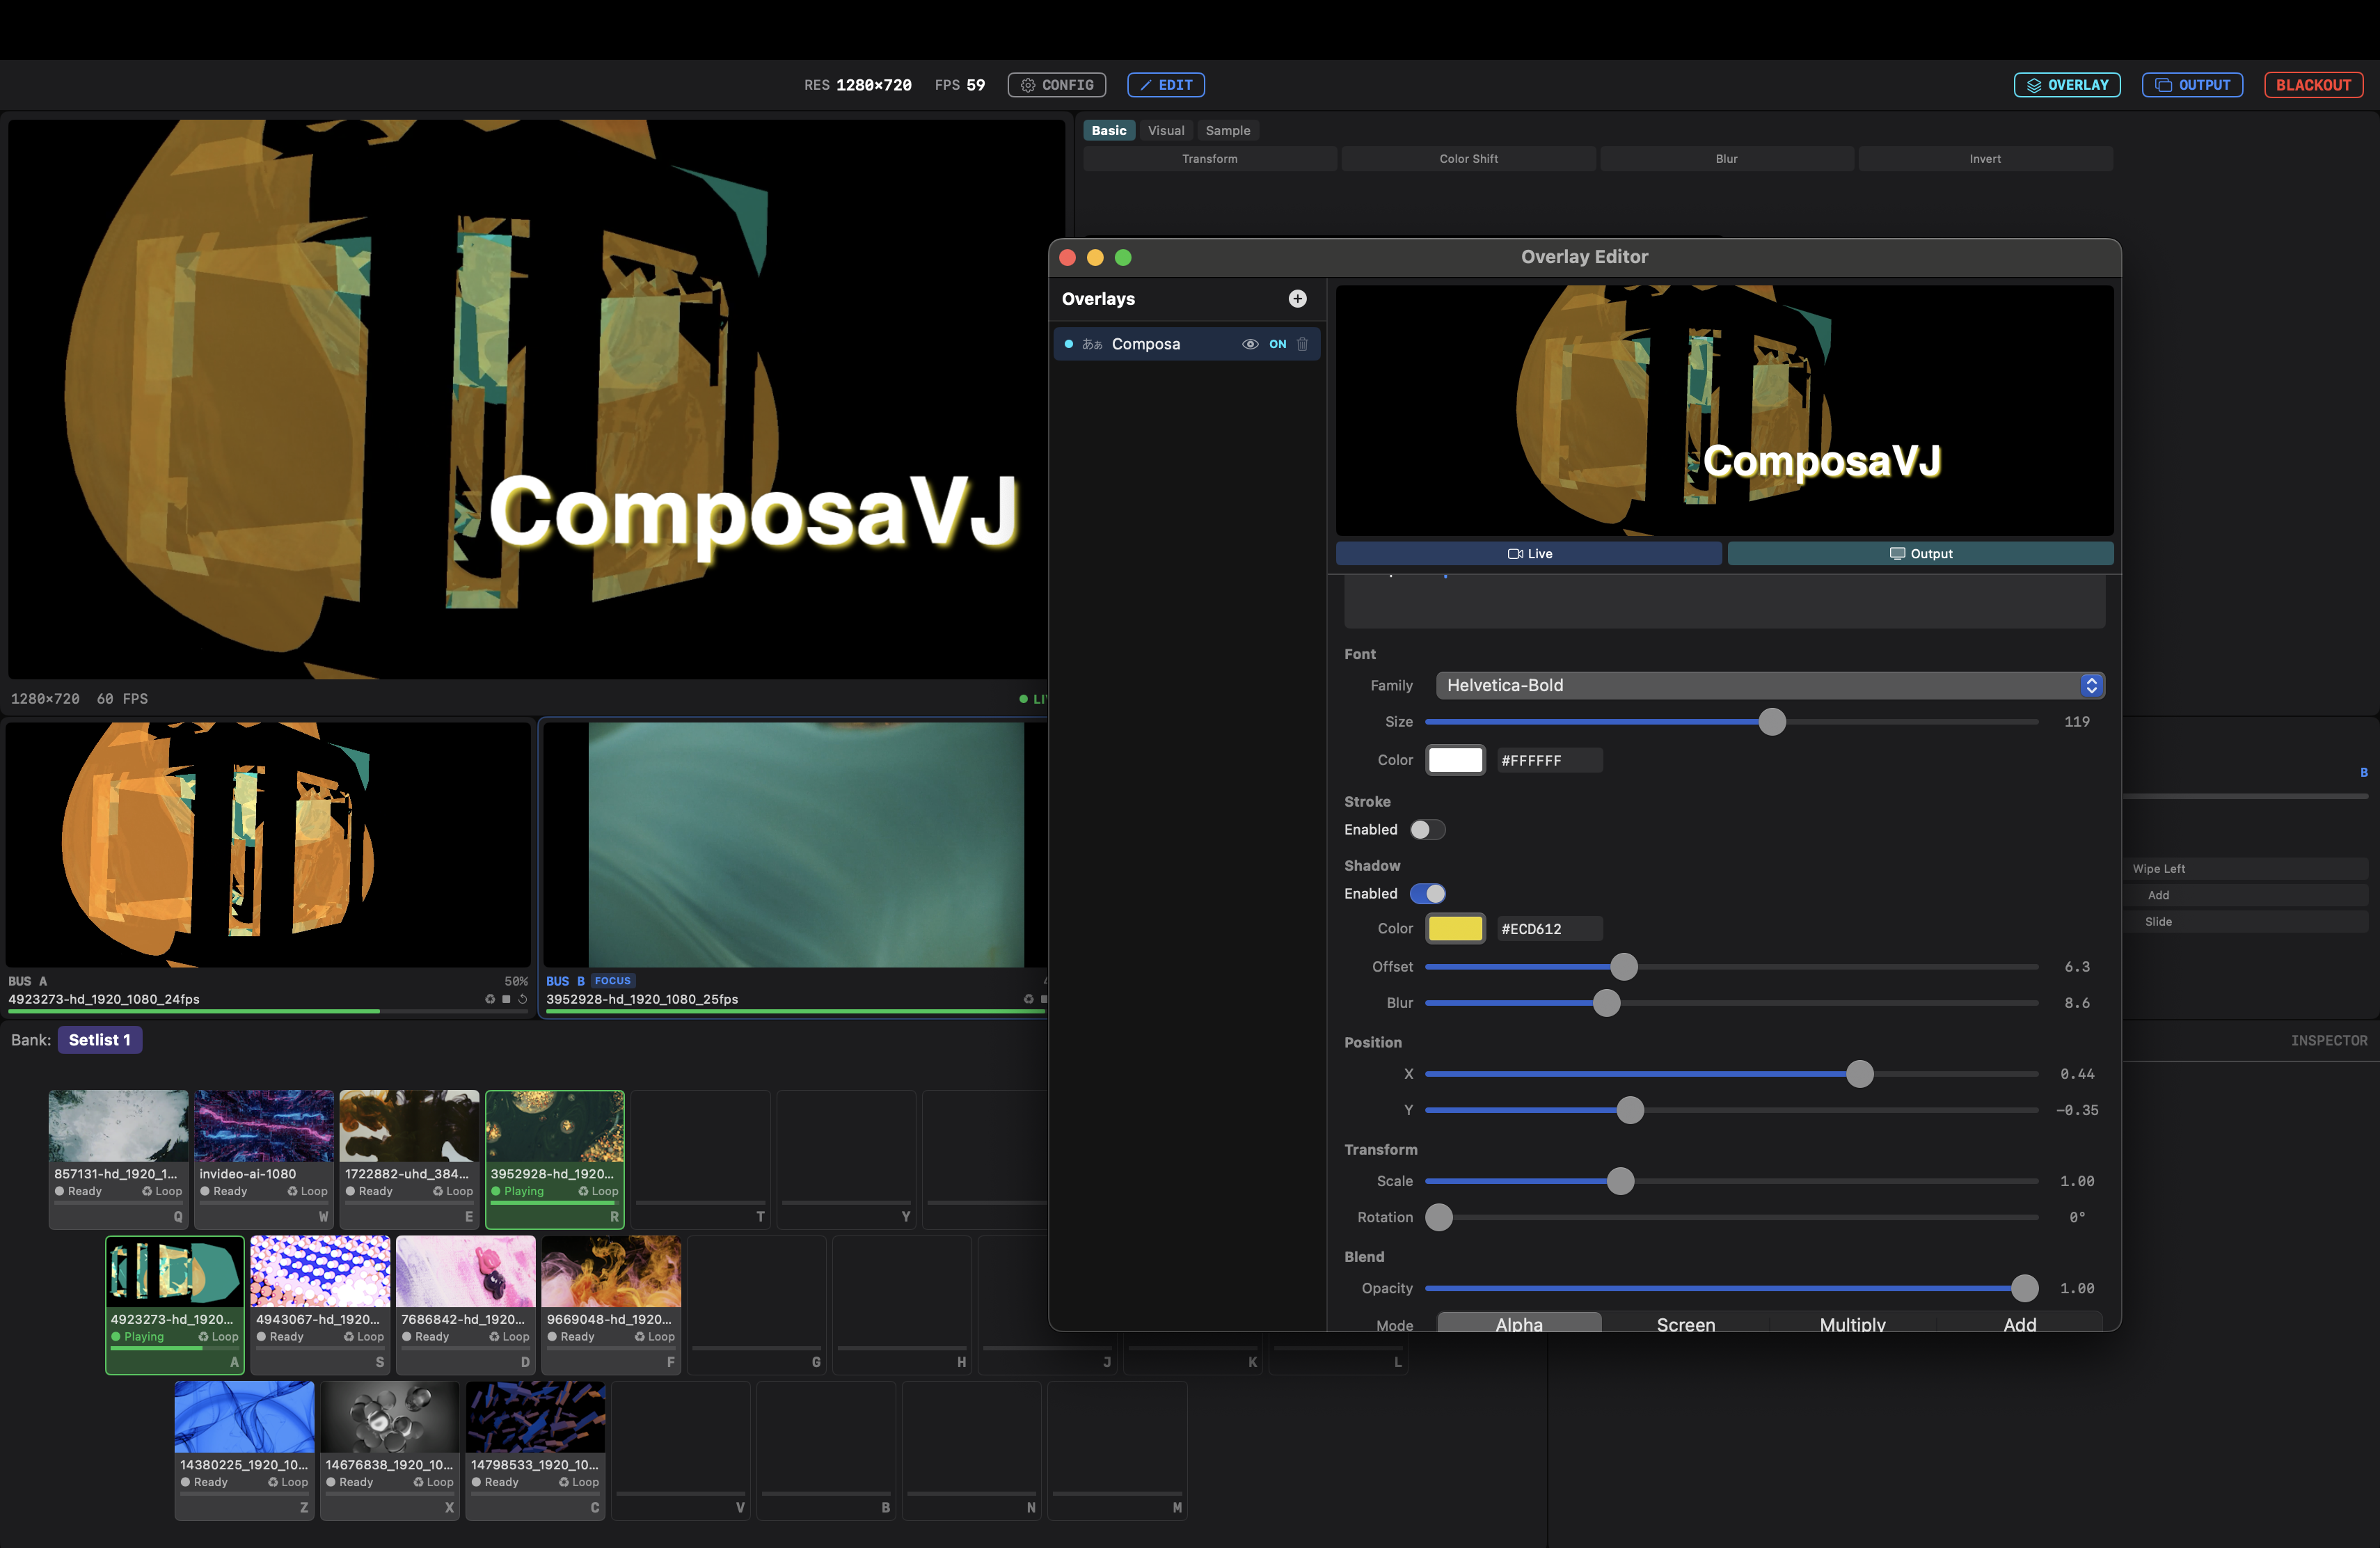Switch to the Output preview in Overlay Editor
Screen dimensions: 2380x1548
click(x=1920, y=553)
